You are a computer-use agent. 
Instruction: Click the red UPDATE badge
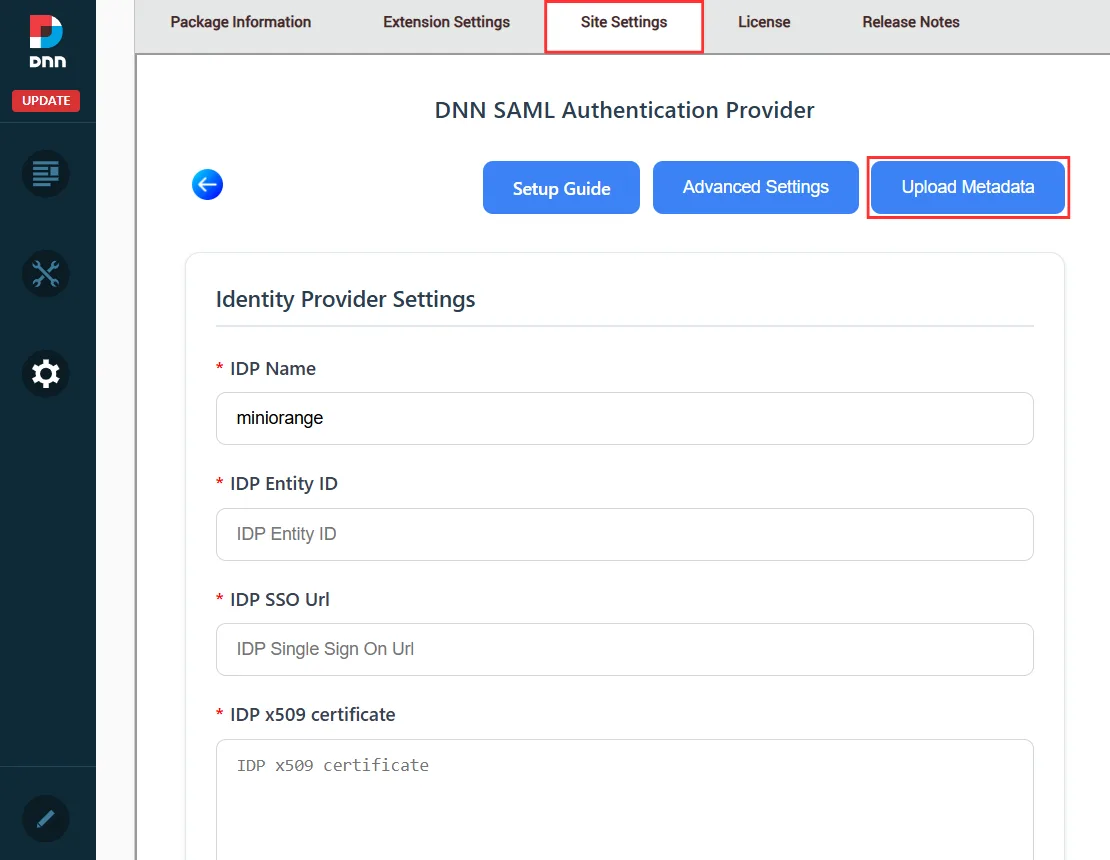pos(46,101)
